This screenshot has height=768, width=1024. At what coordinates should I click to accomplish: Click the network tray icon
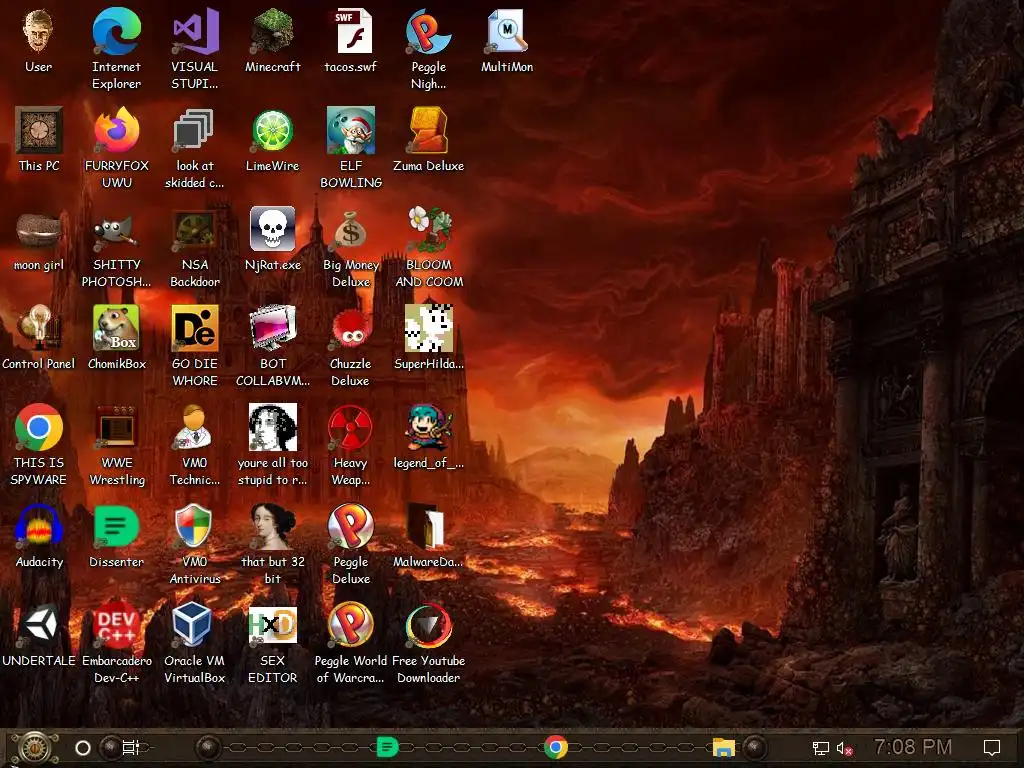pyautogui.click(x=820, y=748)
